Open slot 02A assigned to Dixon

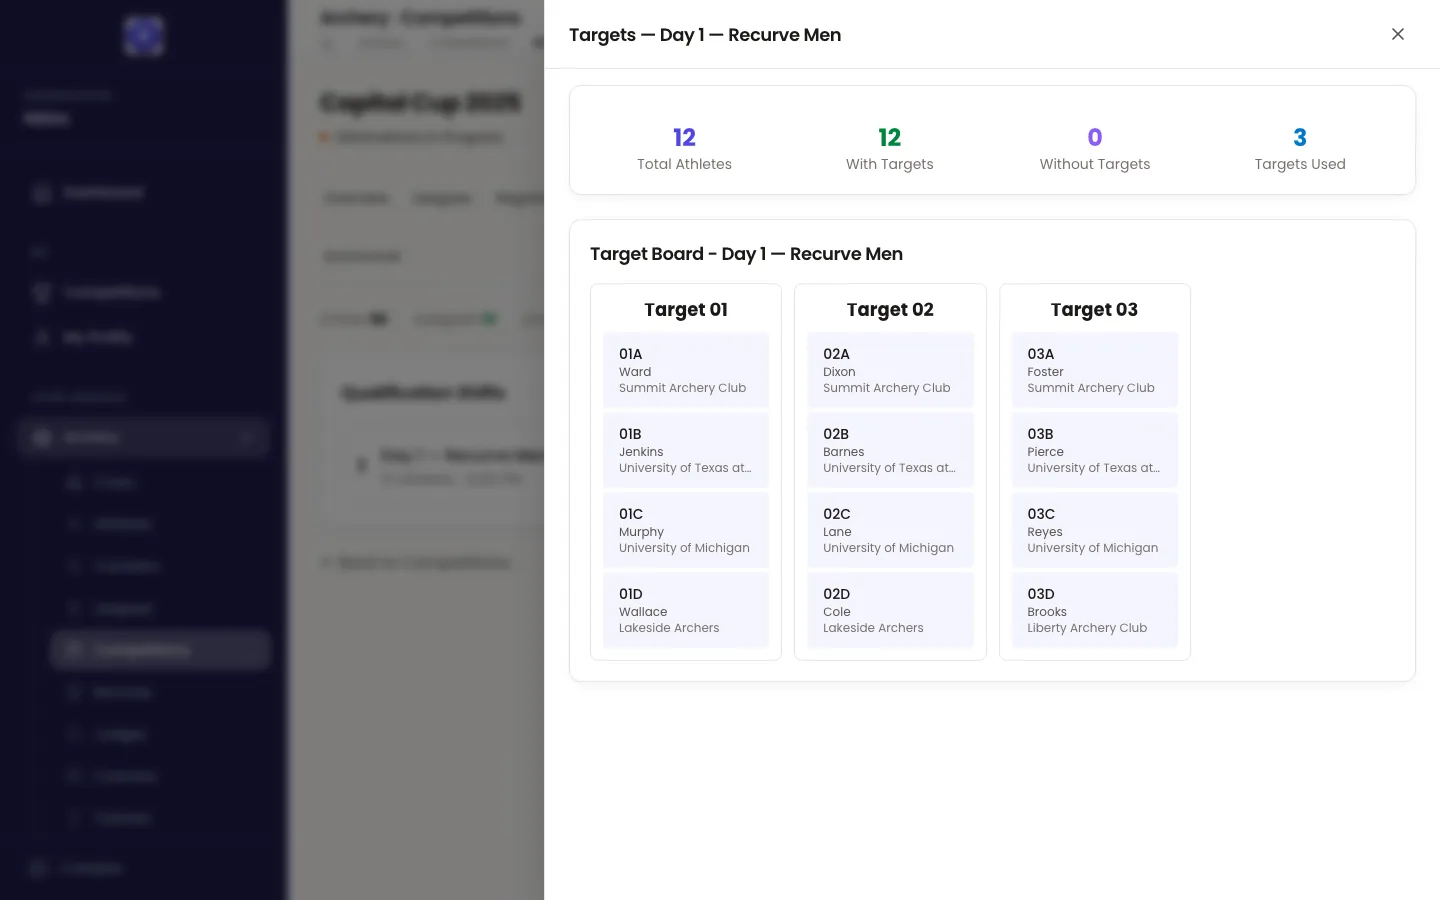click(890, 370)
